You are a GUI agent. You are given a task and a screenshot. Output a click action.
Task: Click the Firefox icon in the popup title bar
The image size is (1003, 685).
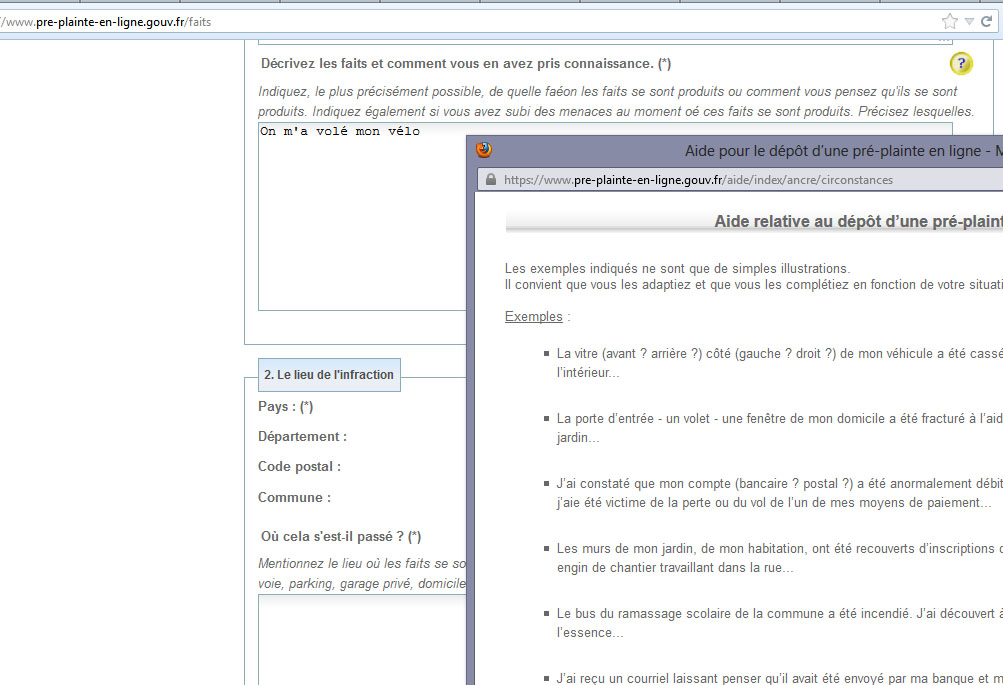pyautogui.click(x=484, y=150)
